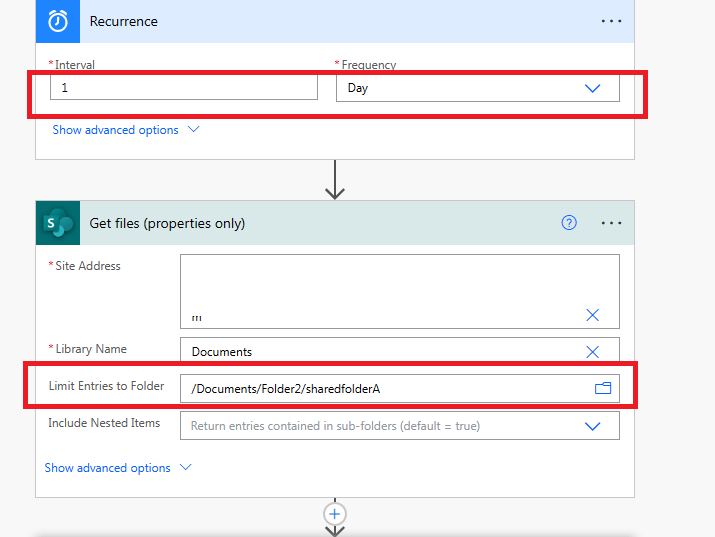
Task: Click the Limit Entries to Folder path field
Action: [399, 388]
